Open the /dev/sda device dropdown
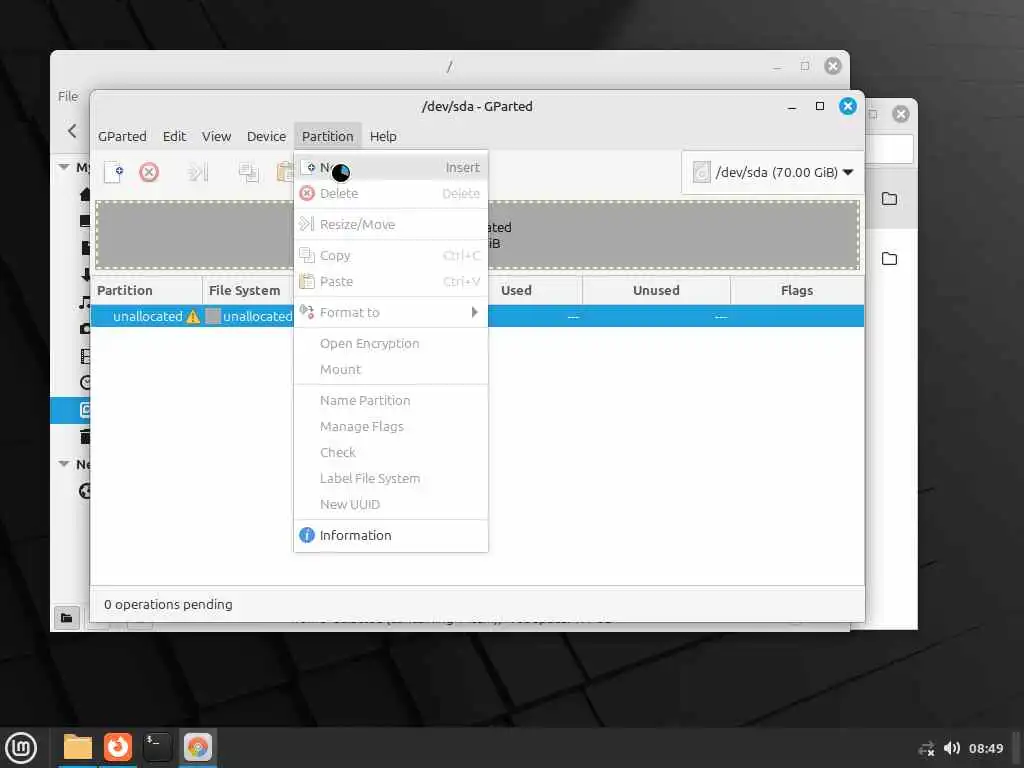The height and width of the screenshot is (768, 1024). 773,172
